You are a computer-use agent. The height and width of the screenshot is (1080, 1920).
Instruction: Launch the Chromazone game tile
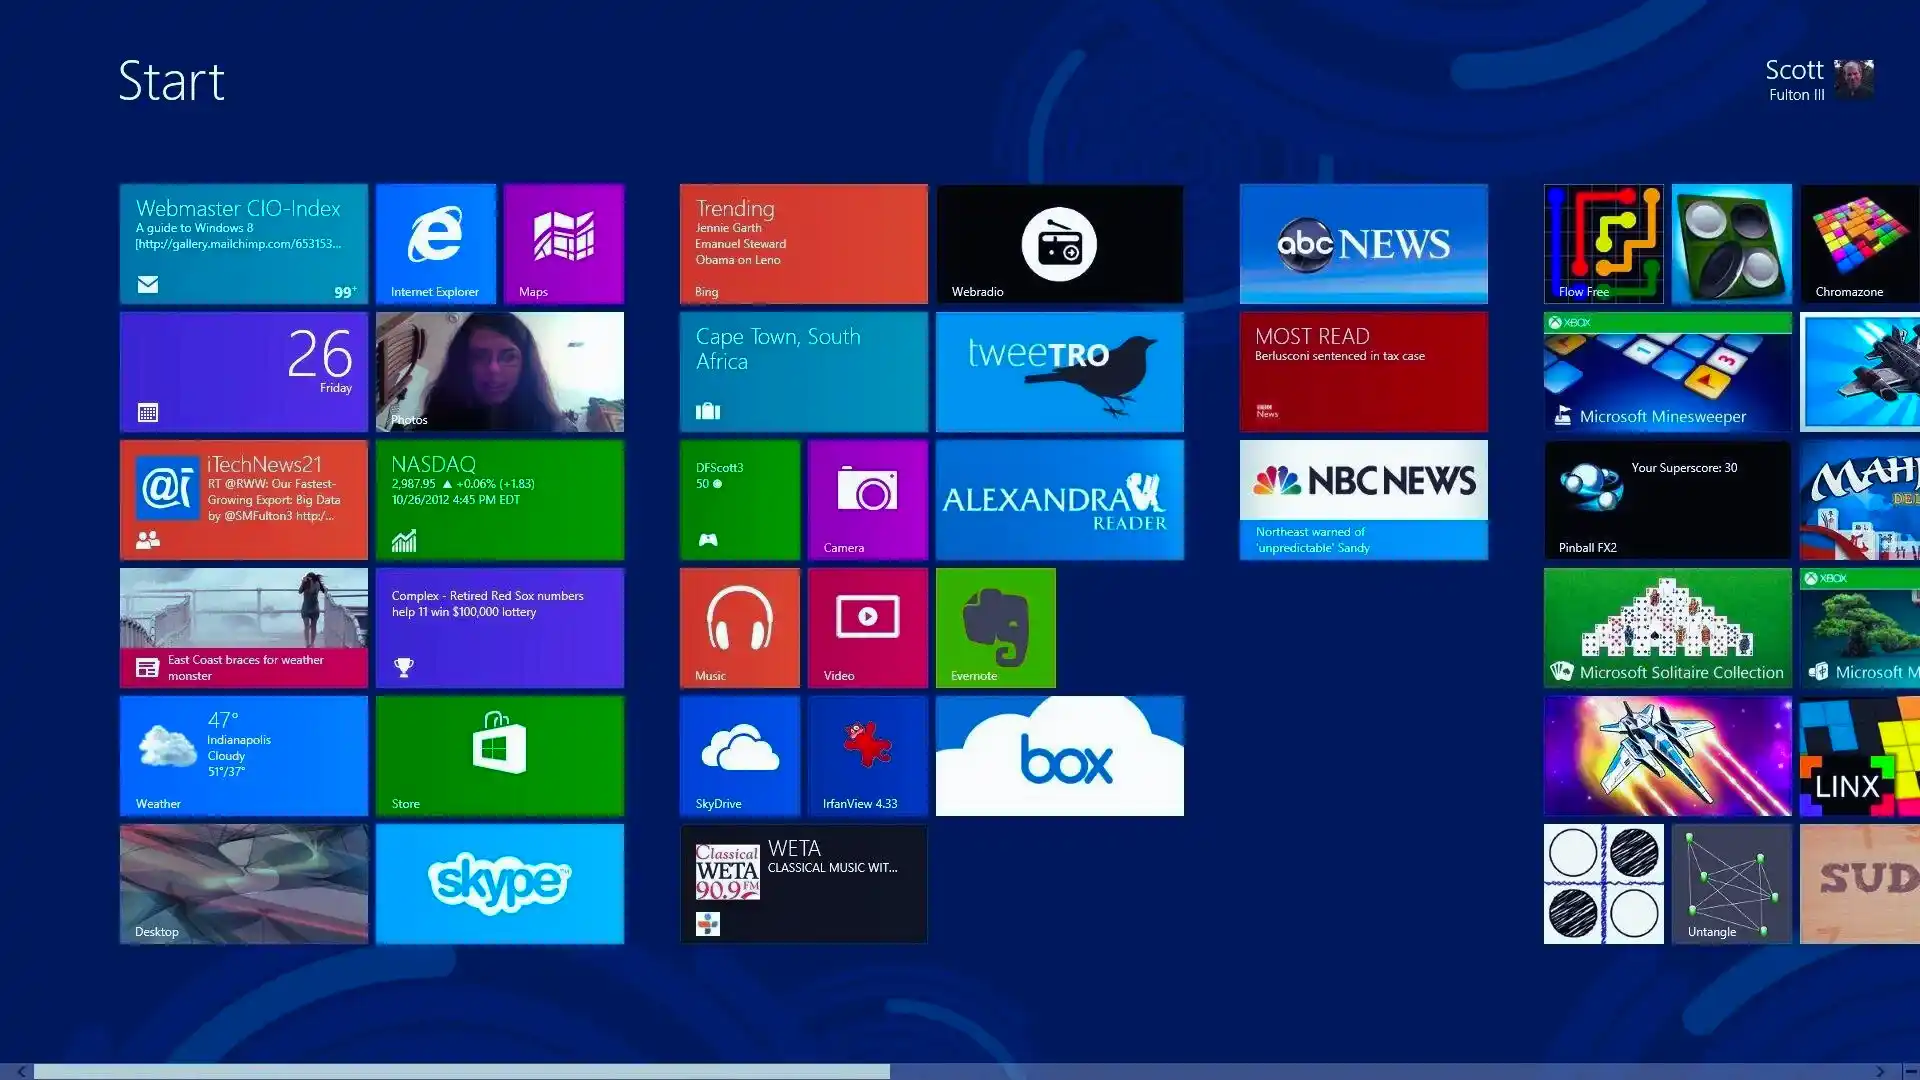1860,244
